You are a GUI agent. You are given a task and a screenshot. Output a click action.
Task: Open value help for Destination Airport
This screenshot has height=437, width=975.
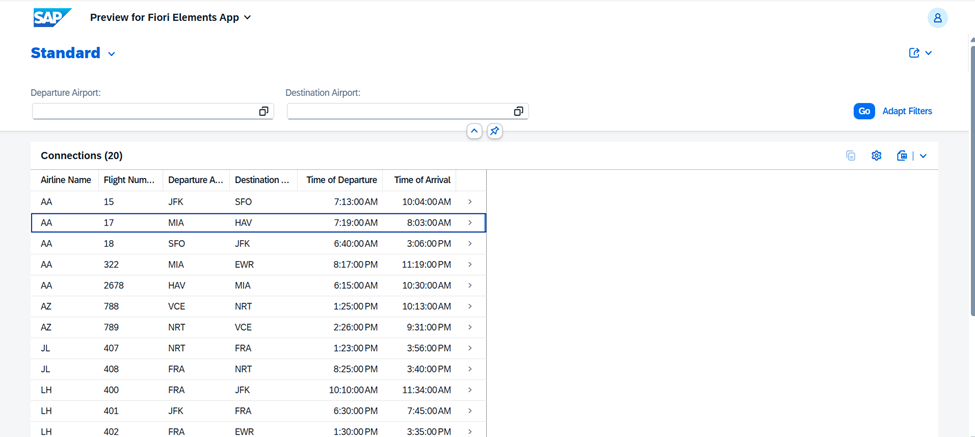[x=518, y=112]
